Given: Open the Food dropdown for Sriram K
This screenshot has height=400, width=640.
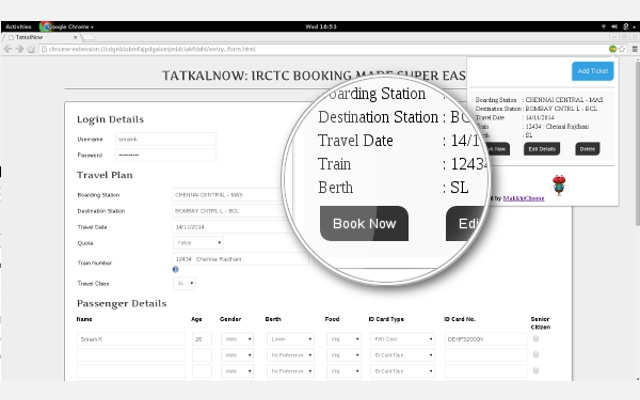Looking at the screenshot, I should tap(344, 339).
